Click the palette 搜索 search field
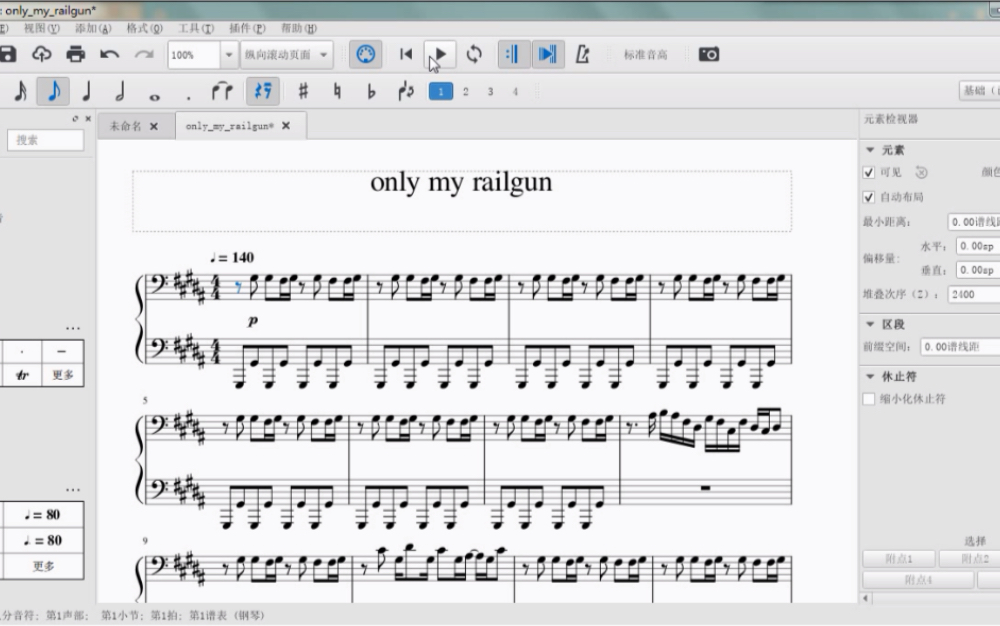 [46, 140]
